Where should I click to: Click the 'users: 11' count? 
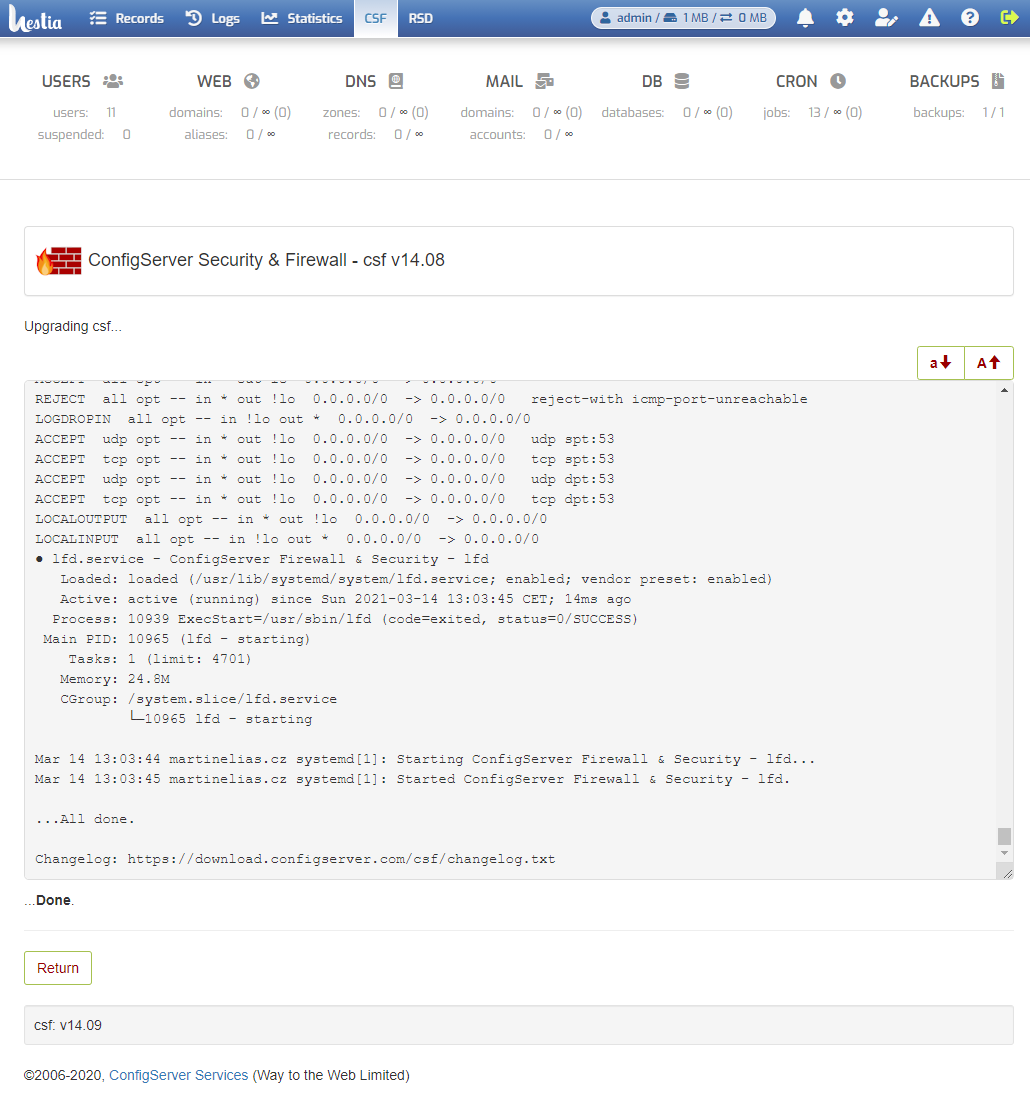(85, 112)
